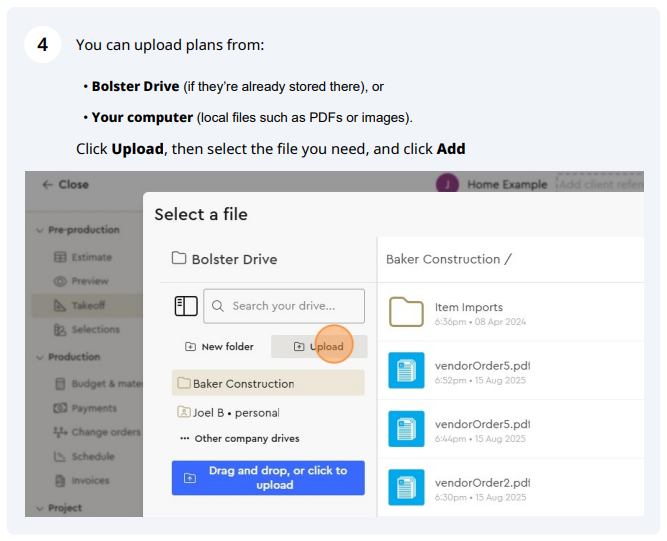The image size is (667, 541).
Task: Select the Baker Construction drive folder
Action: [x=268, y=383]
